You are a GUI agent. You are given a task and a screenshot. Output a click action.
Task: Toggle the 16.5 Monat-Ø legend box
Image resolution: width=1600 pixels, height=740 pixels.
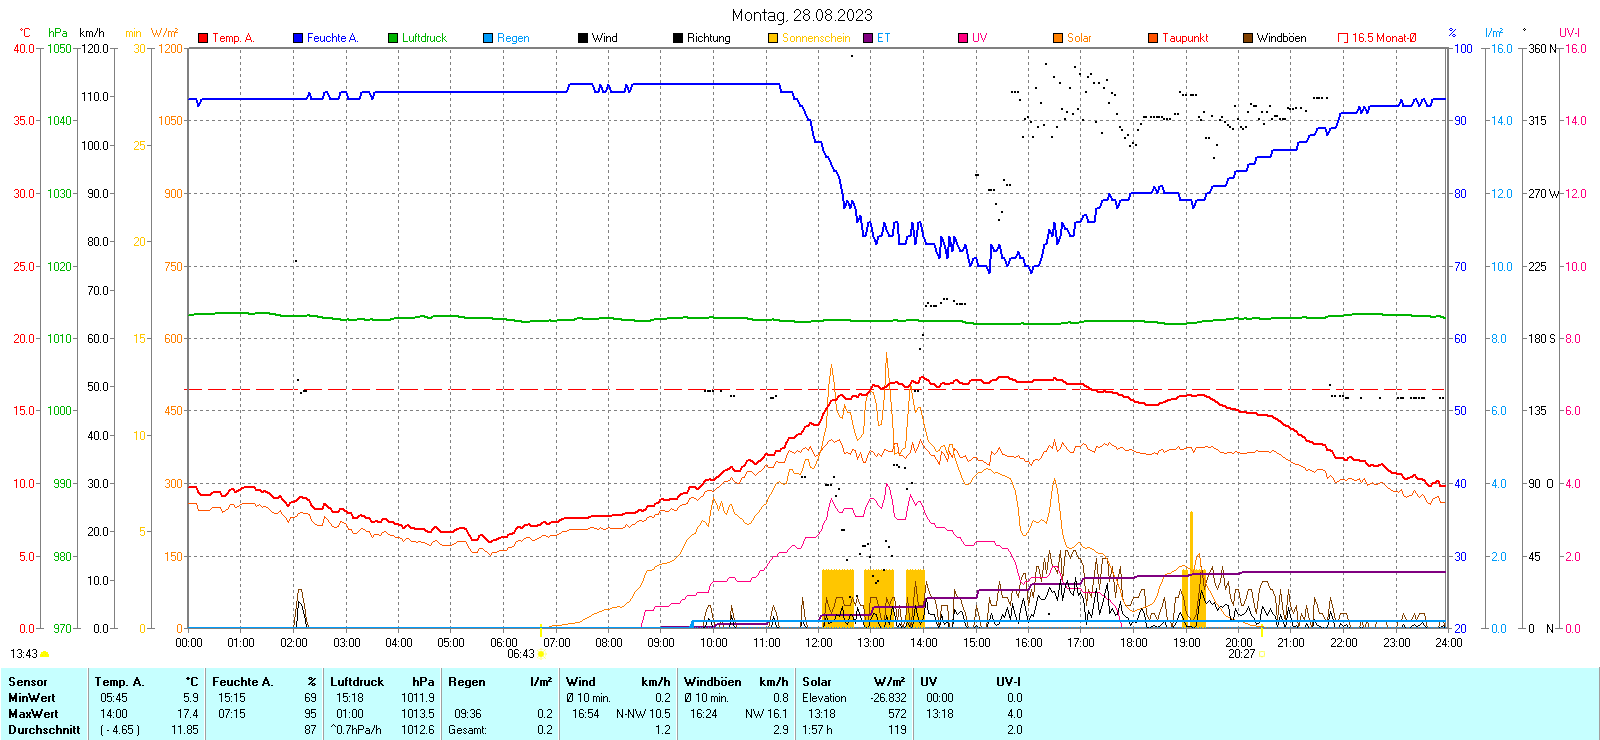click(1343, 38)
